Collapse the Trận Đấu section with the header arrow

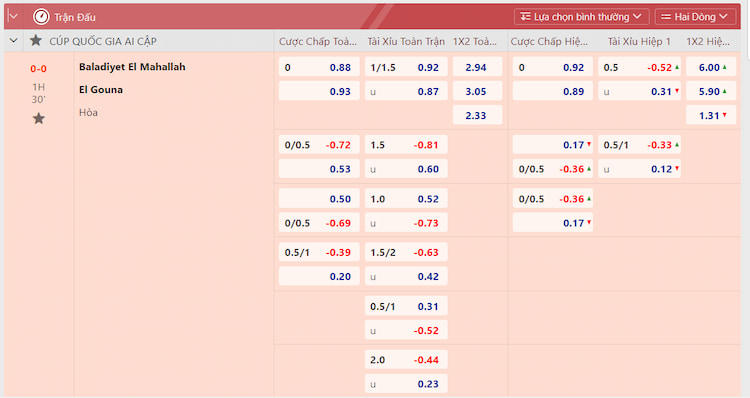13,17
